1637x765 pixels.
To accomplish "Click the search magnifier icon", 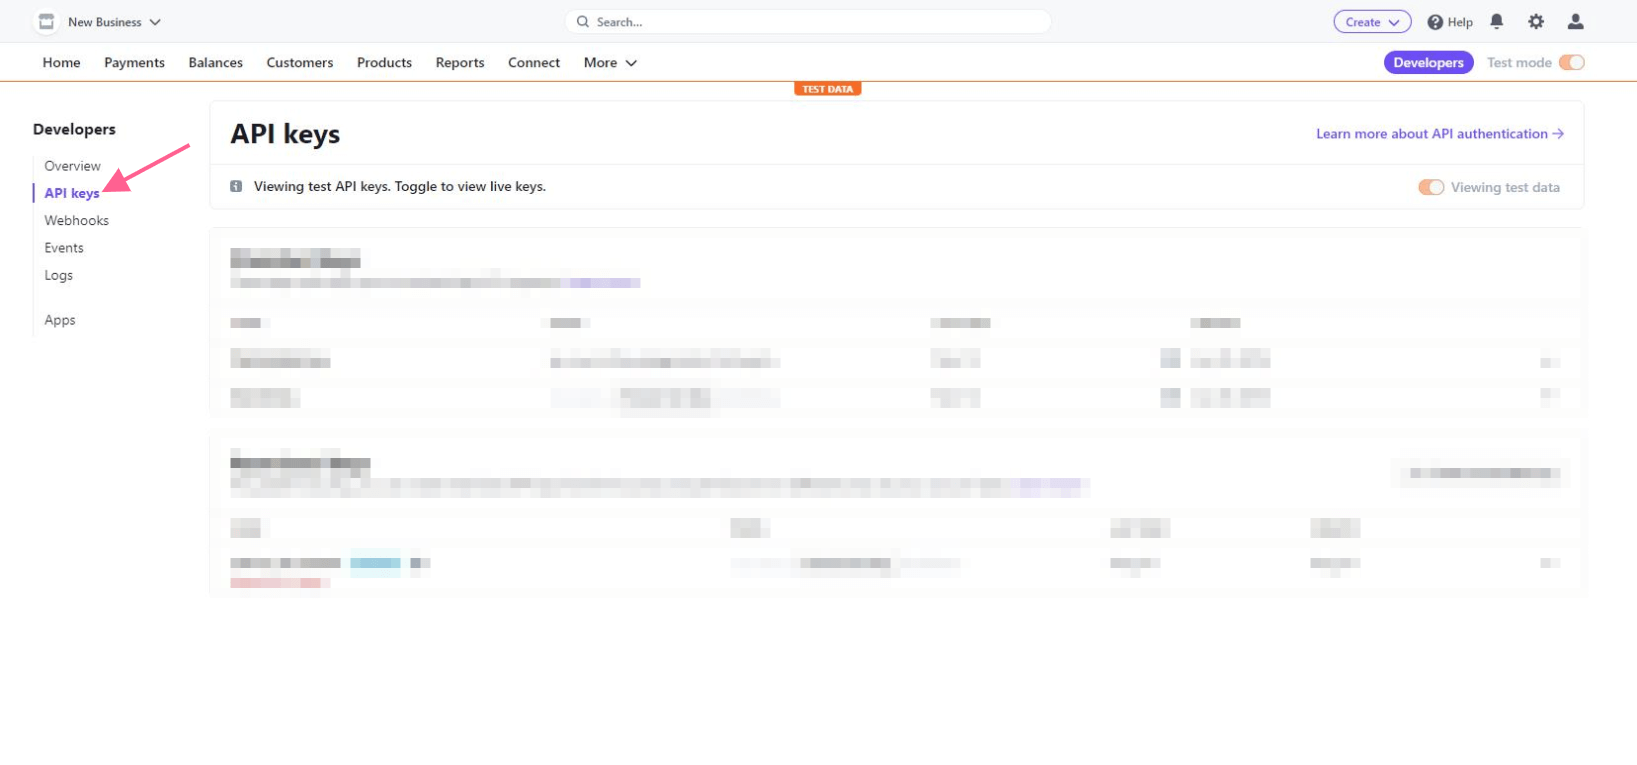I will [x=583, y=22].
